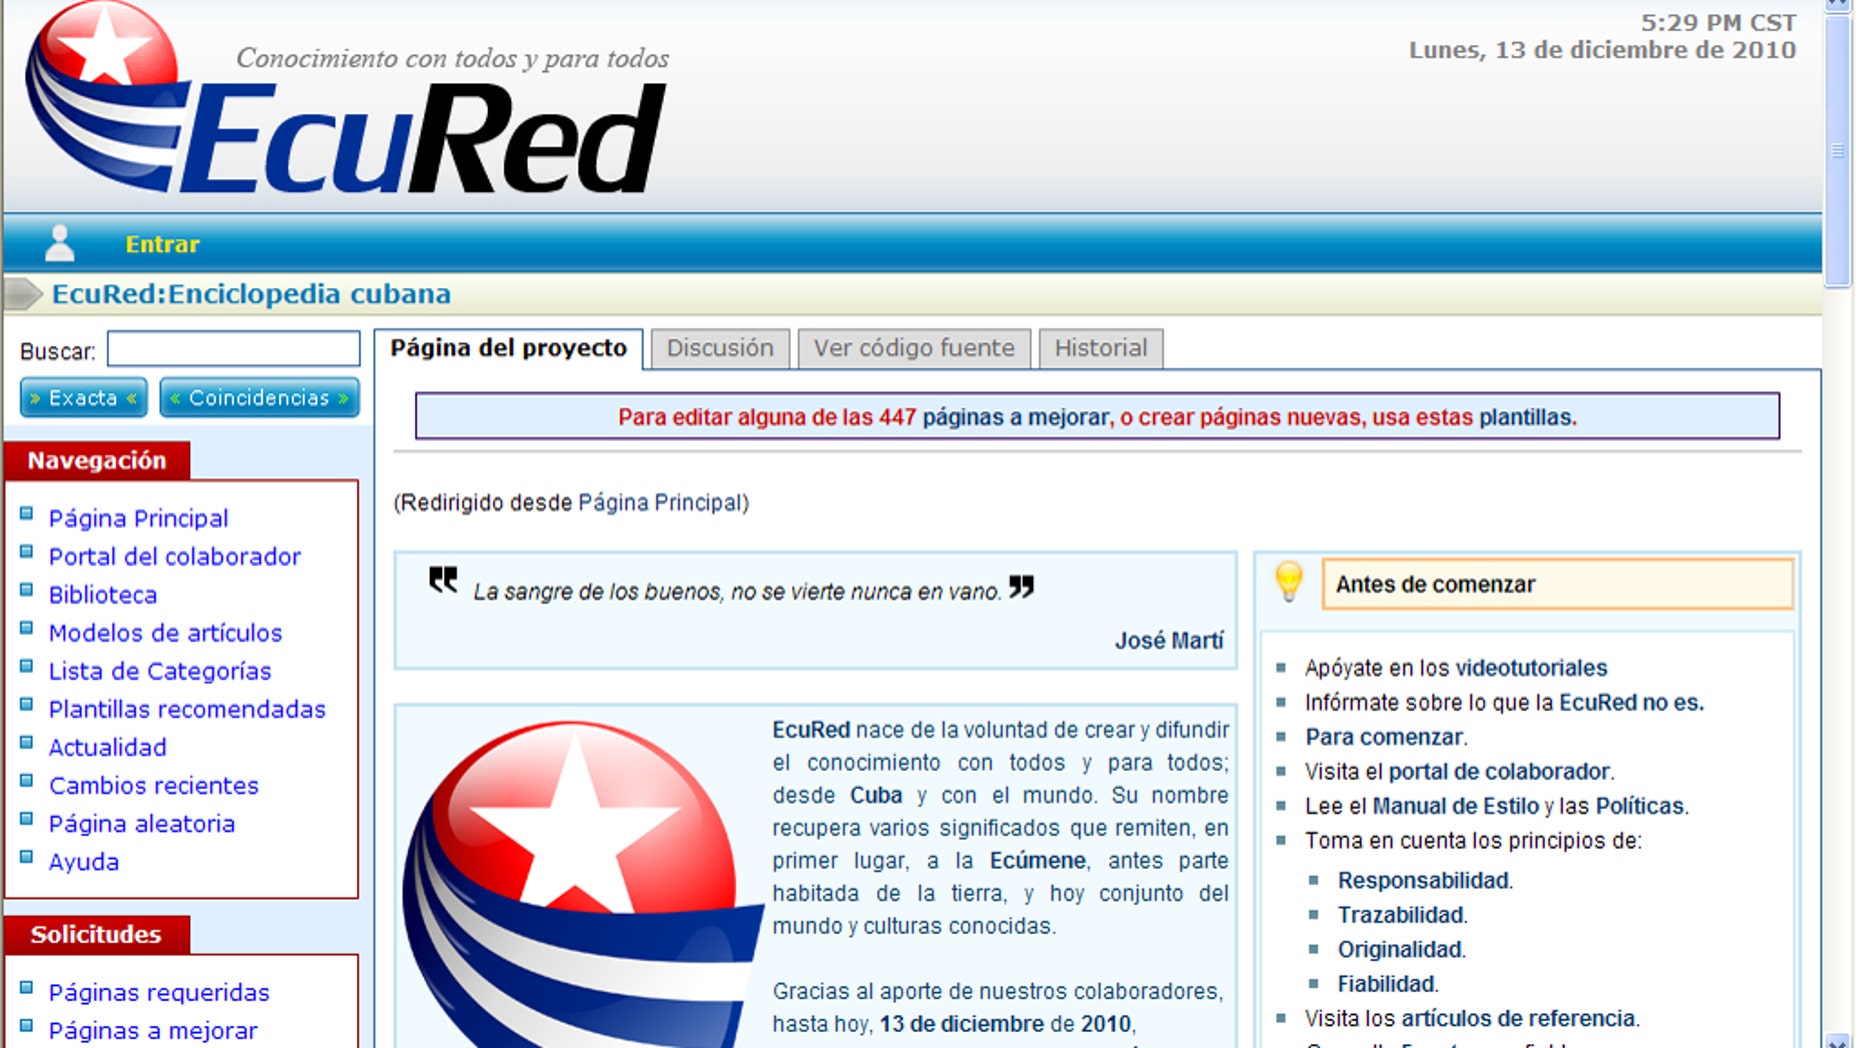Open Plantillas recomendadas
The width and height of the screenshot is (1862, 1048).
[x=187, y=708]
